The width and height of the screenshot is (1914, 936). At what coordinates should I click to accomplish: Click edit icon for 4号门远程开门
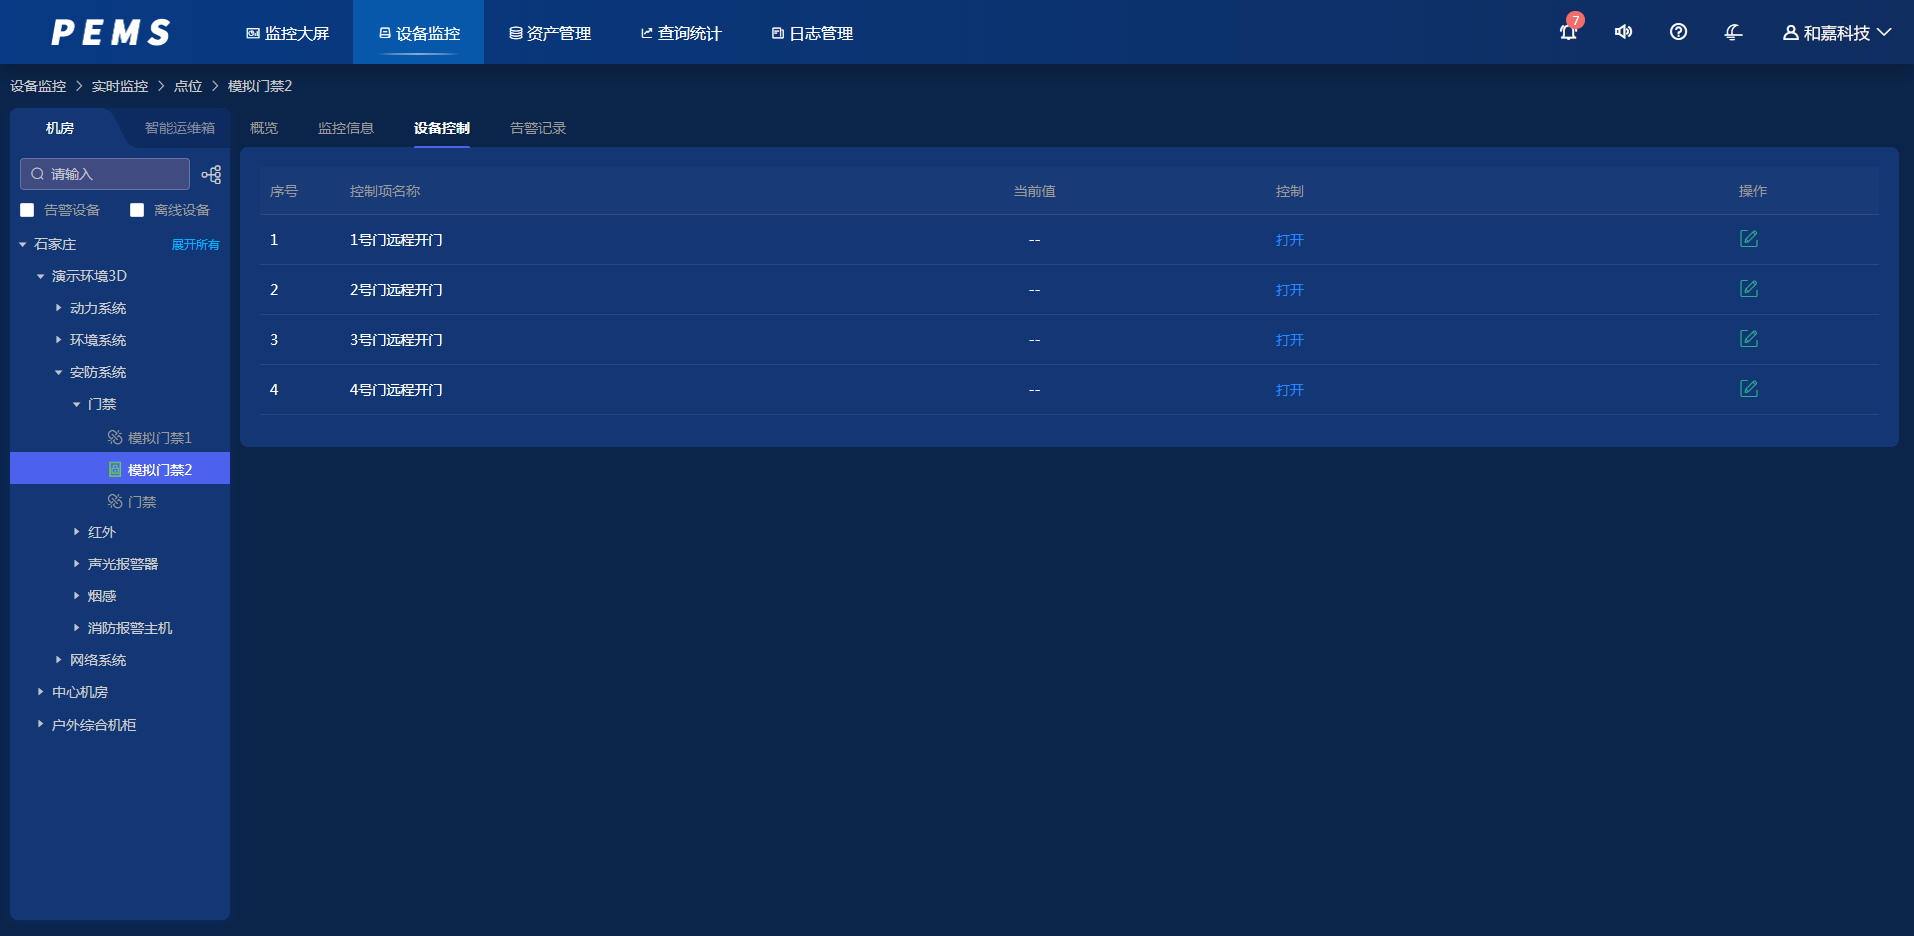point(1748,389)
